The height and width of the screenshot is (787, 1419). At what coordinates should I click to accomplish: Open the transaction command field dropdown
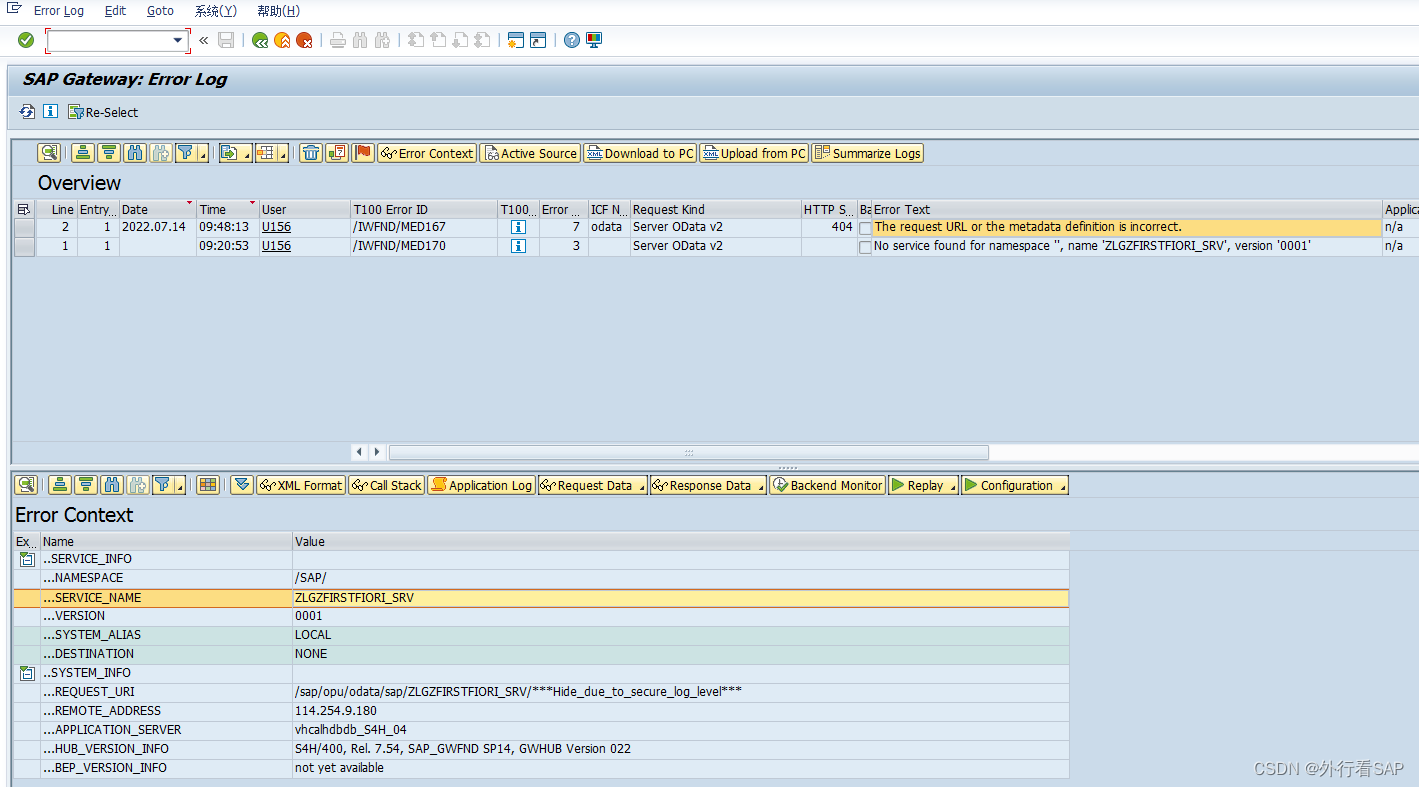(x=179, y=40)
